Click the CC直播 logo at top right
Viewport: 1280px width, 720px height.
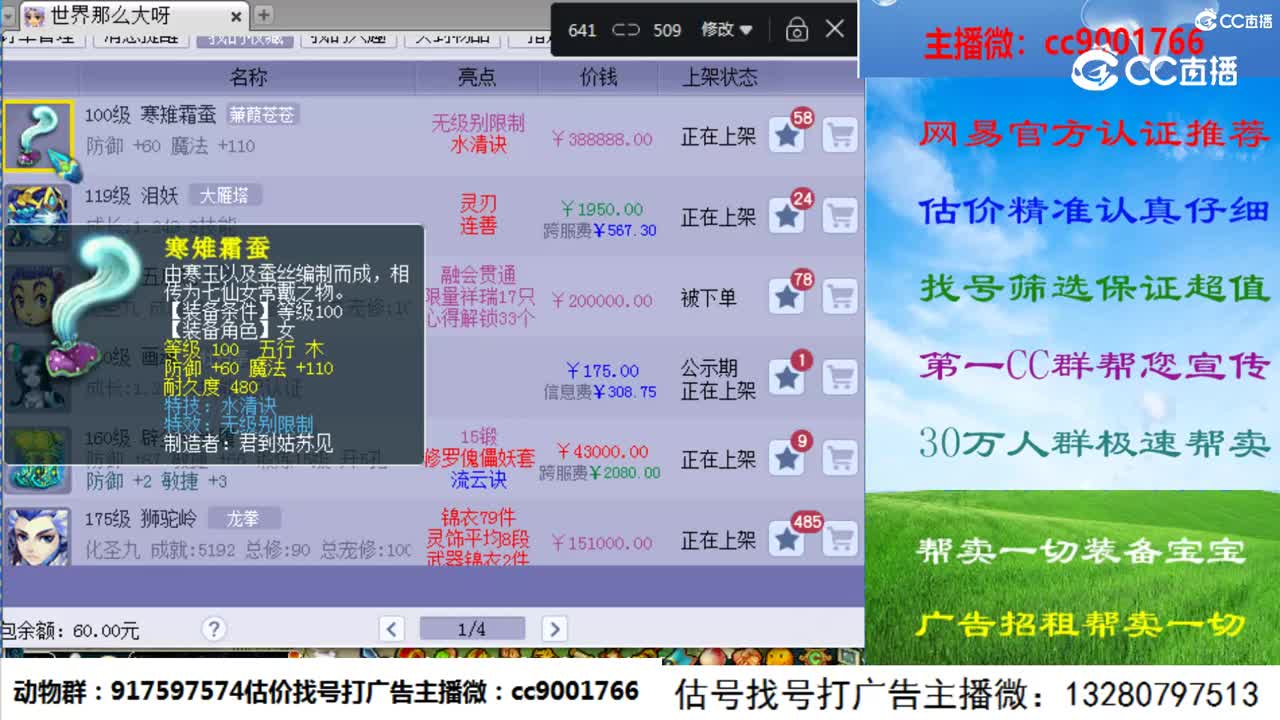click(x=1234, y=20)
